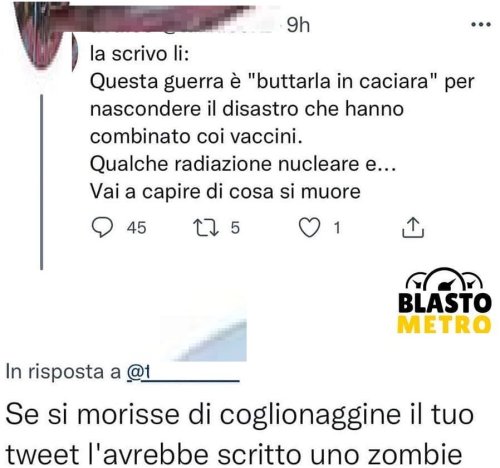Click the line "Vai a capire di cosa si muore"
This screenshot has width=500, height=468.
click(x=225, y=192)
